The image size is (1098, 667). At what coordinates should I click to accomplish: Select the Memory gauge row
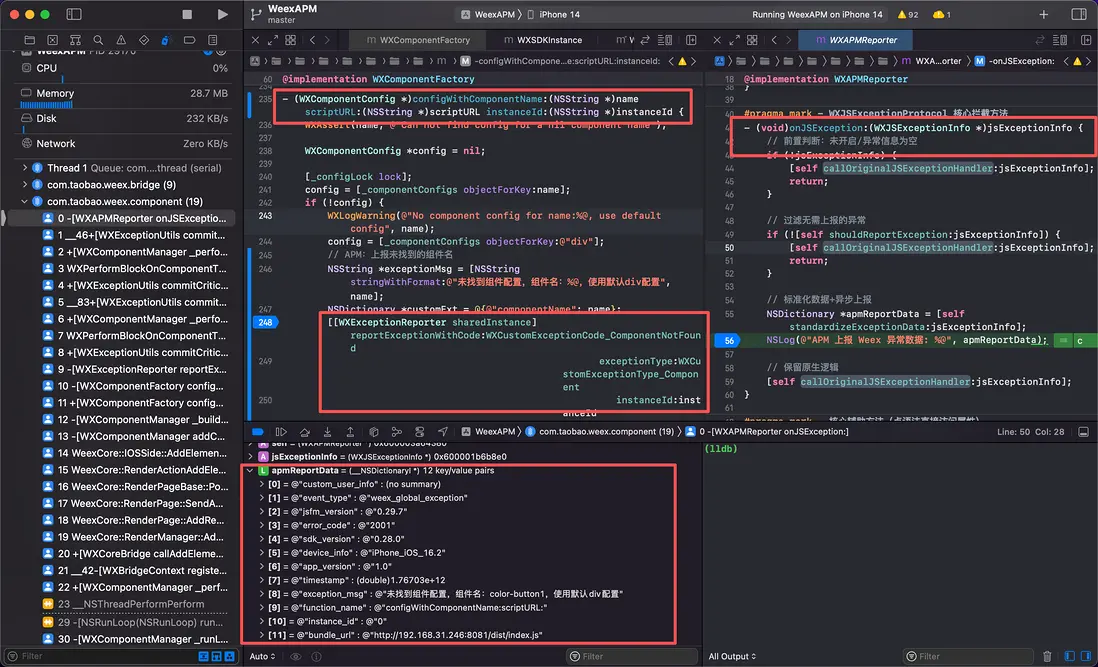click(55, 93)
